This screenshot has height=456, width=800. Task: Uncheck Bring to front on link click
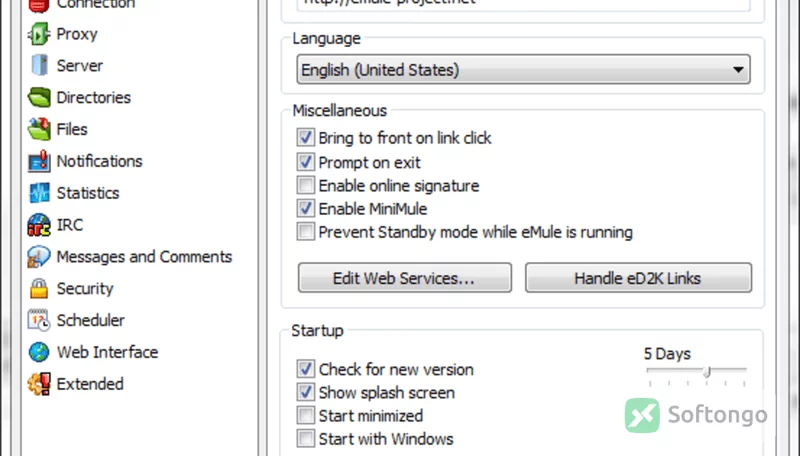pos(306,137)
